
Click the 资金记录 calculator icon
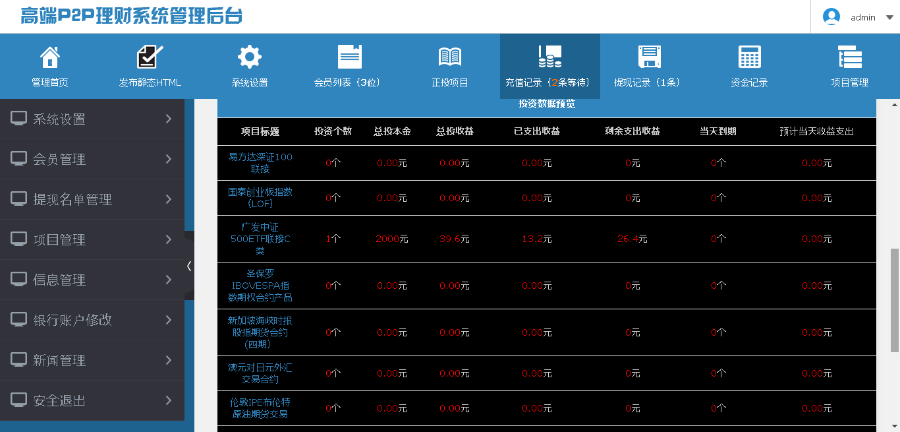[x=750, y=57]
